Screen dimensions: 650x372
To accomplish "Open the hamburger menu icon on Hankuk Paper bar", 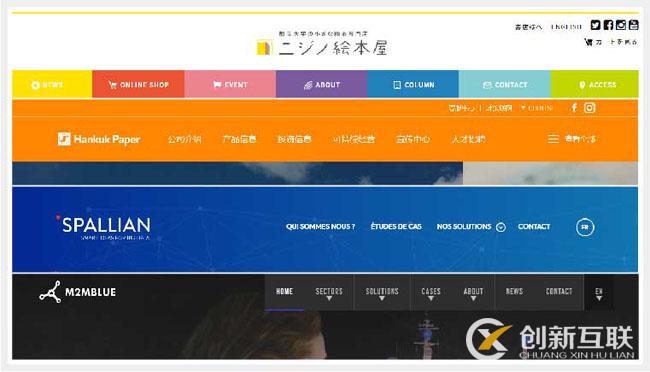I will pos(553,139).
